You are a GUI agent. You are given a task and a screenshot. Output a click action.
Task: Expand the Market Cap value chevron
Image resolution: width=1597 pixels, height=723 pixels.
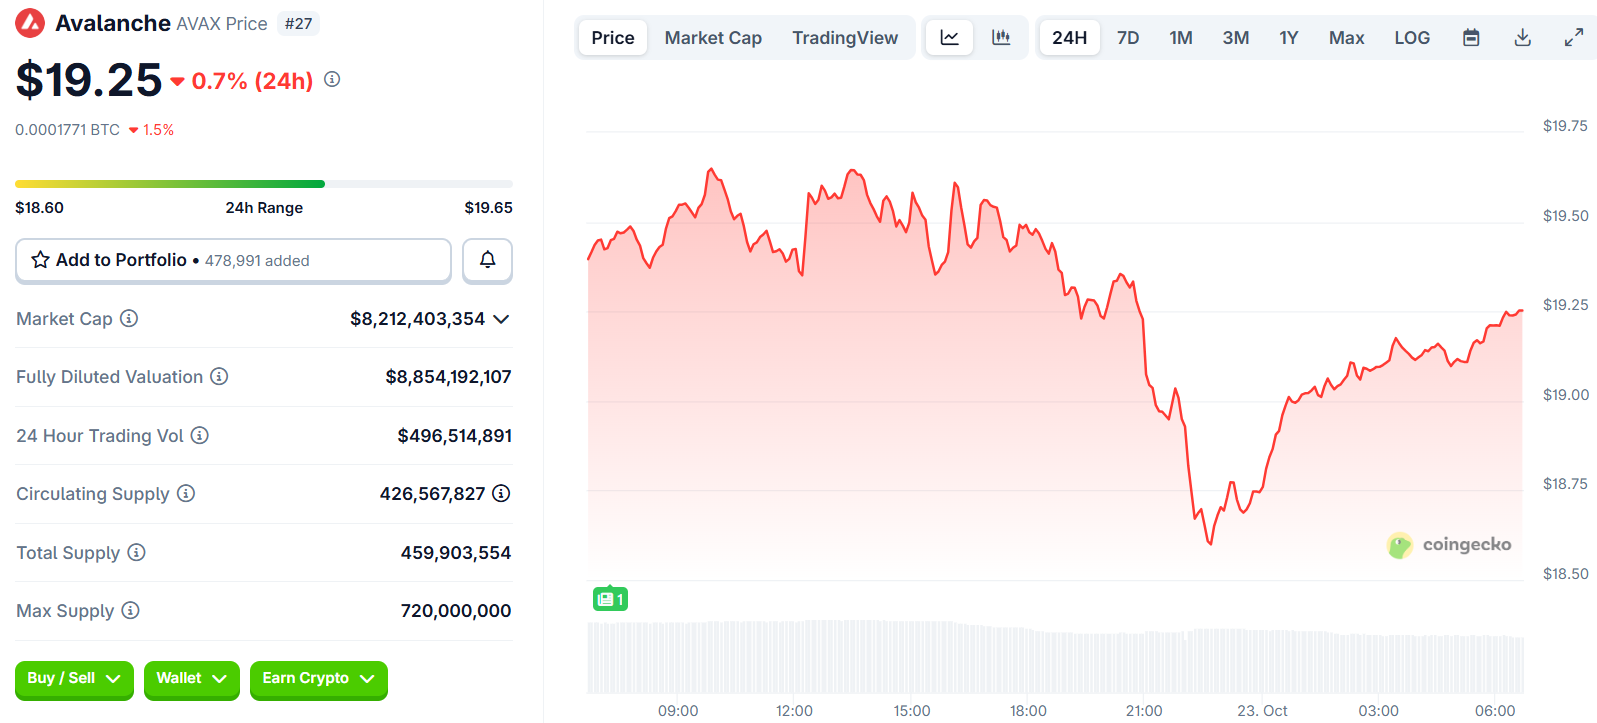coord(502,319)
